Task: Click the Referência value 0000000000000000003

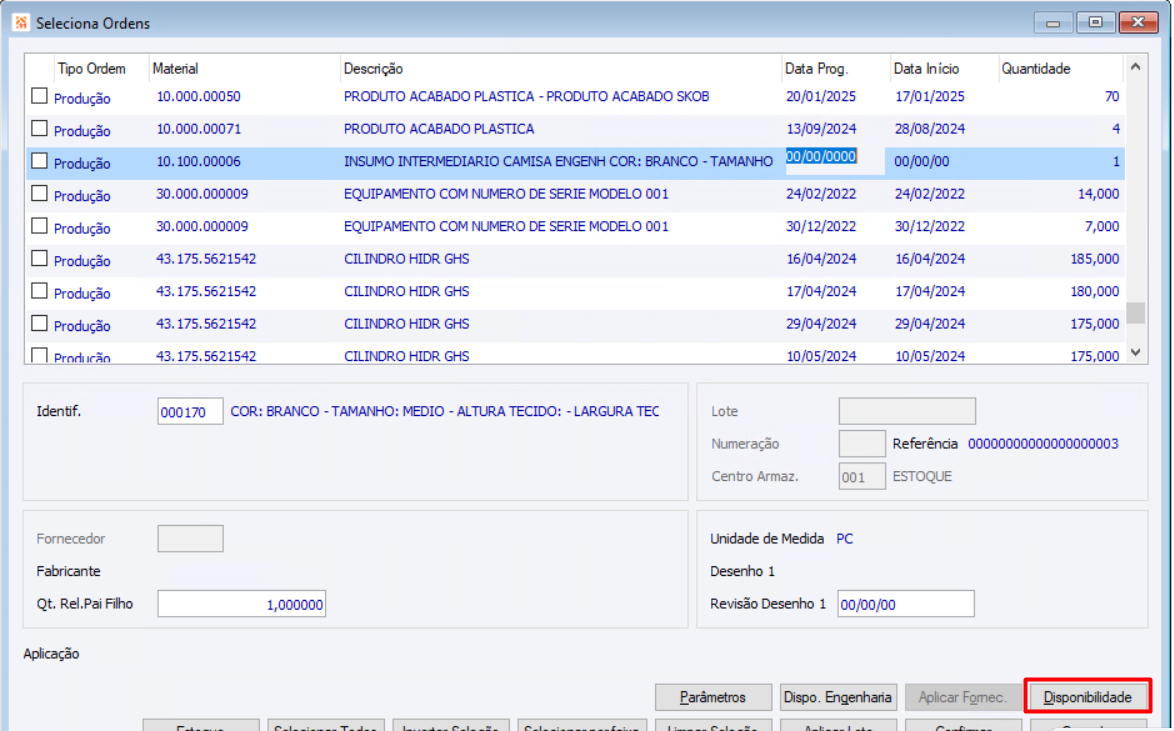Action: pos(1043,443)
